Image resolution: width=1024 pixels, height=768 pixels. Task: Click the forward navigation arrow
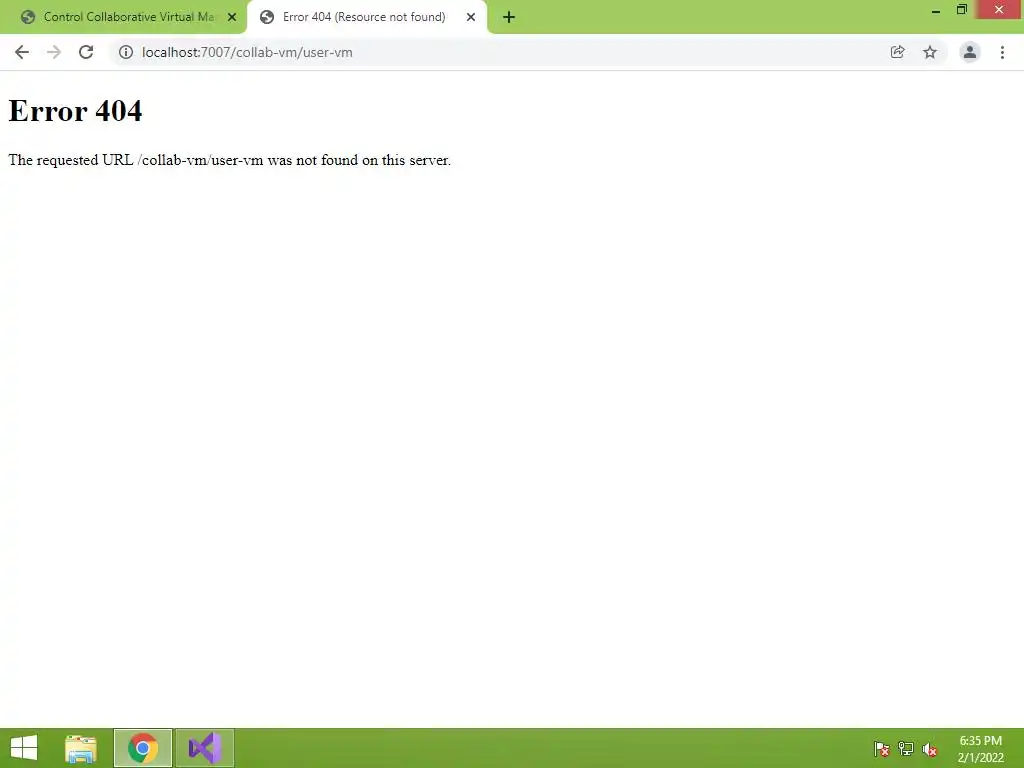pyautogui.click(x=54, y=52)
